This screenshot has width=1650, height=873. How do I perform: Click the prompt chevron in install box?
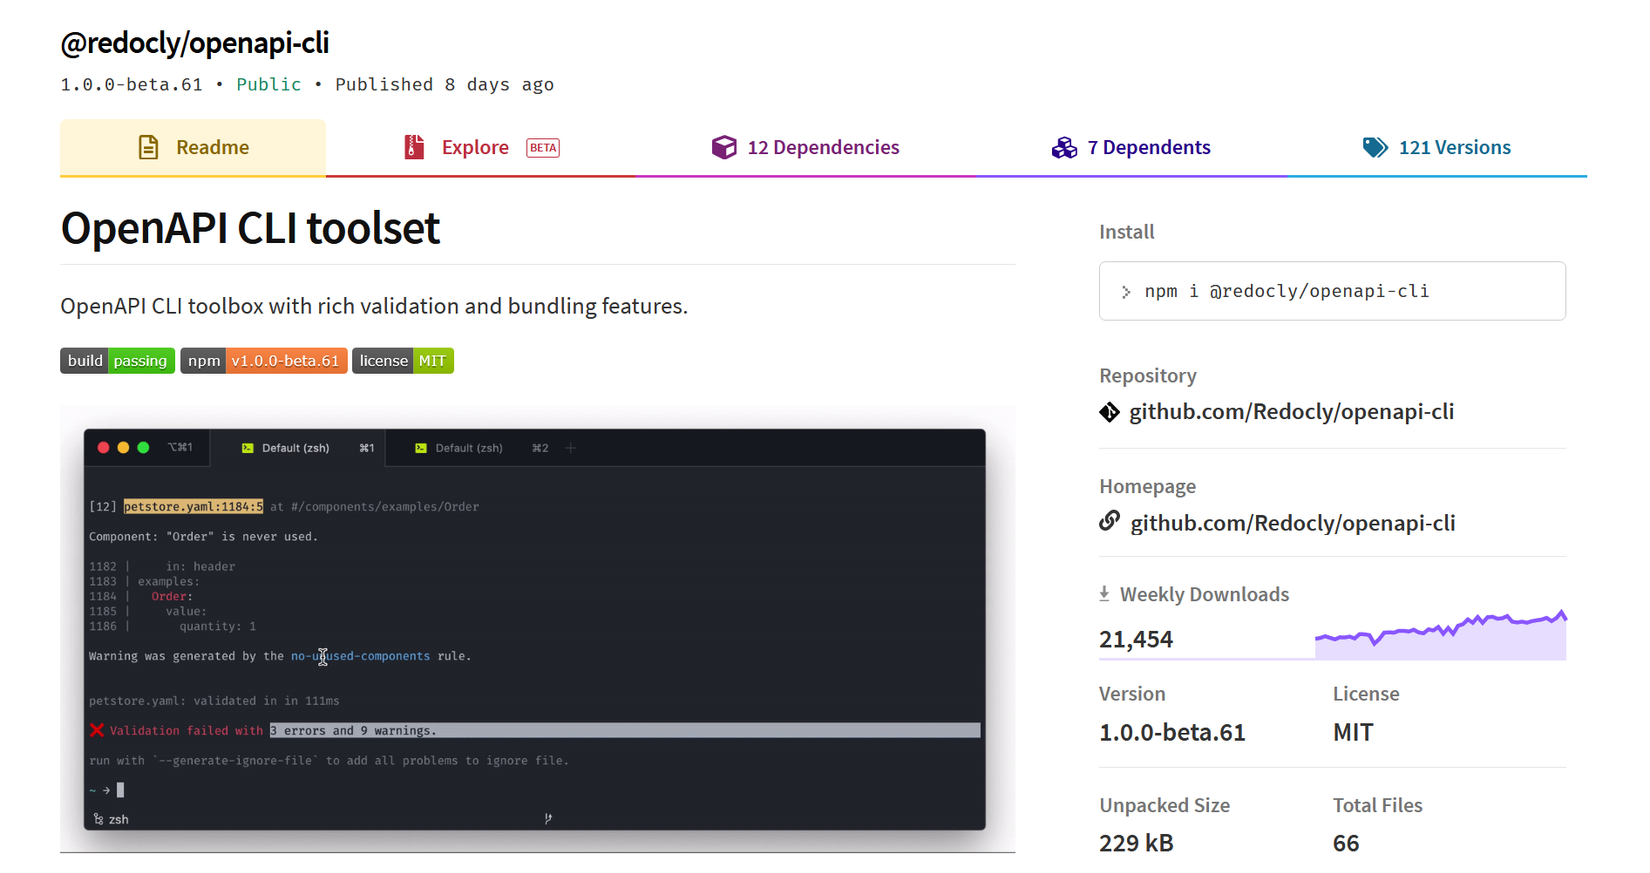(x=1126, y=292)
